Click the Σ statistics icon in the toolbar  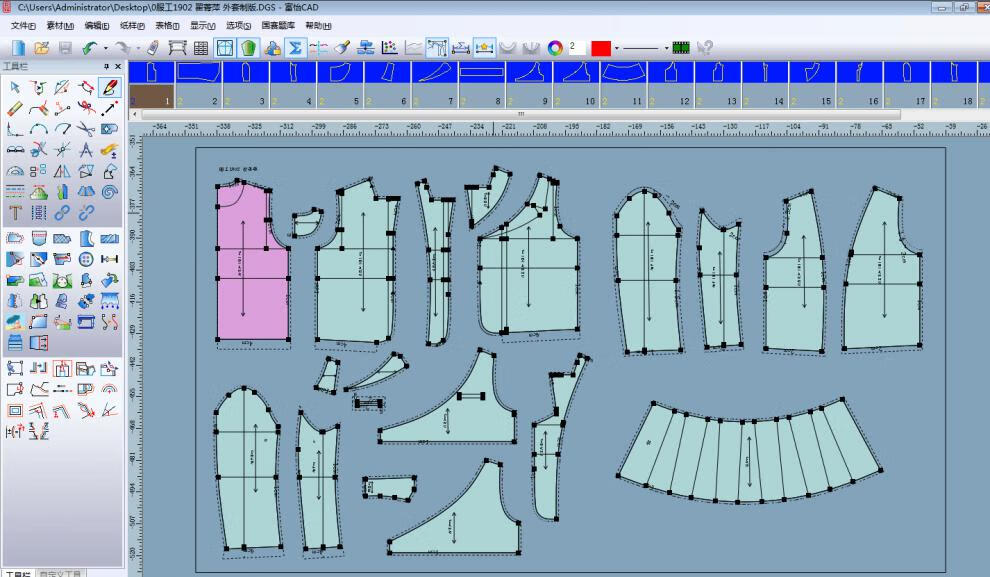(x=296, y=47)
